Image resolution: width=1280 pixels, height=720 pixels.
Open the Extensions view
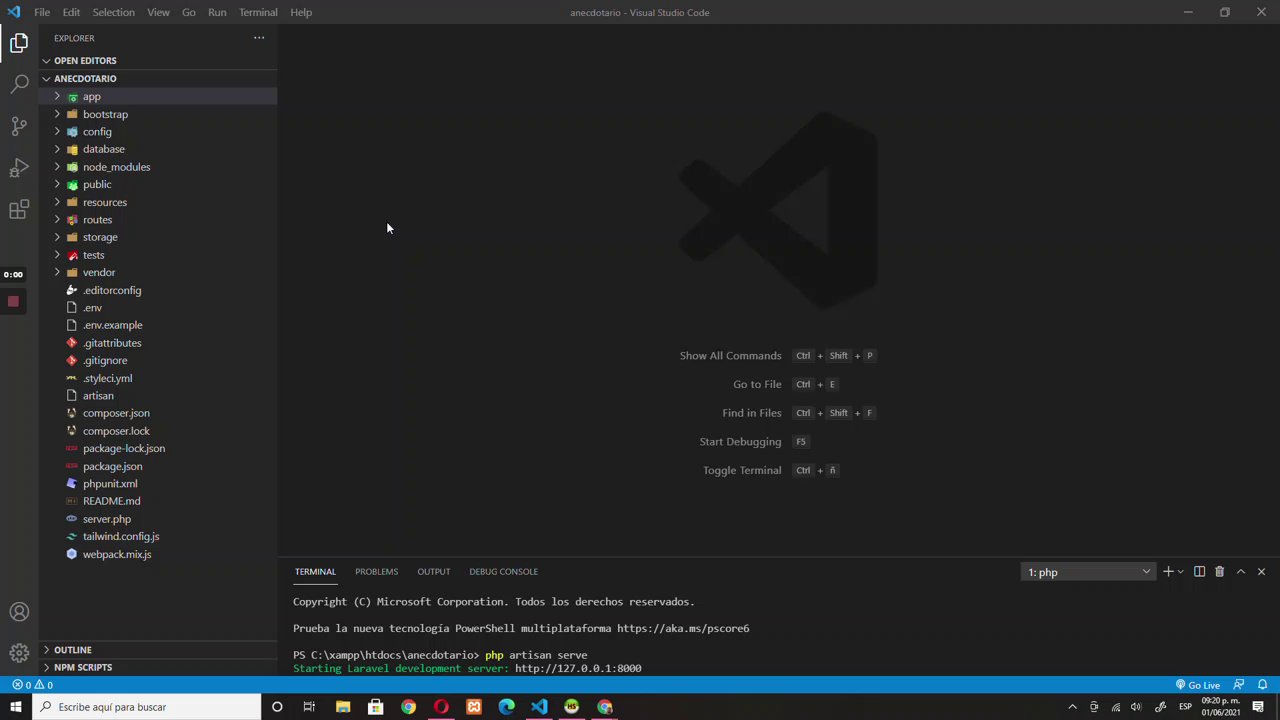(x=19, y=210)
